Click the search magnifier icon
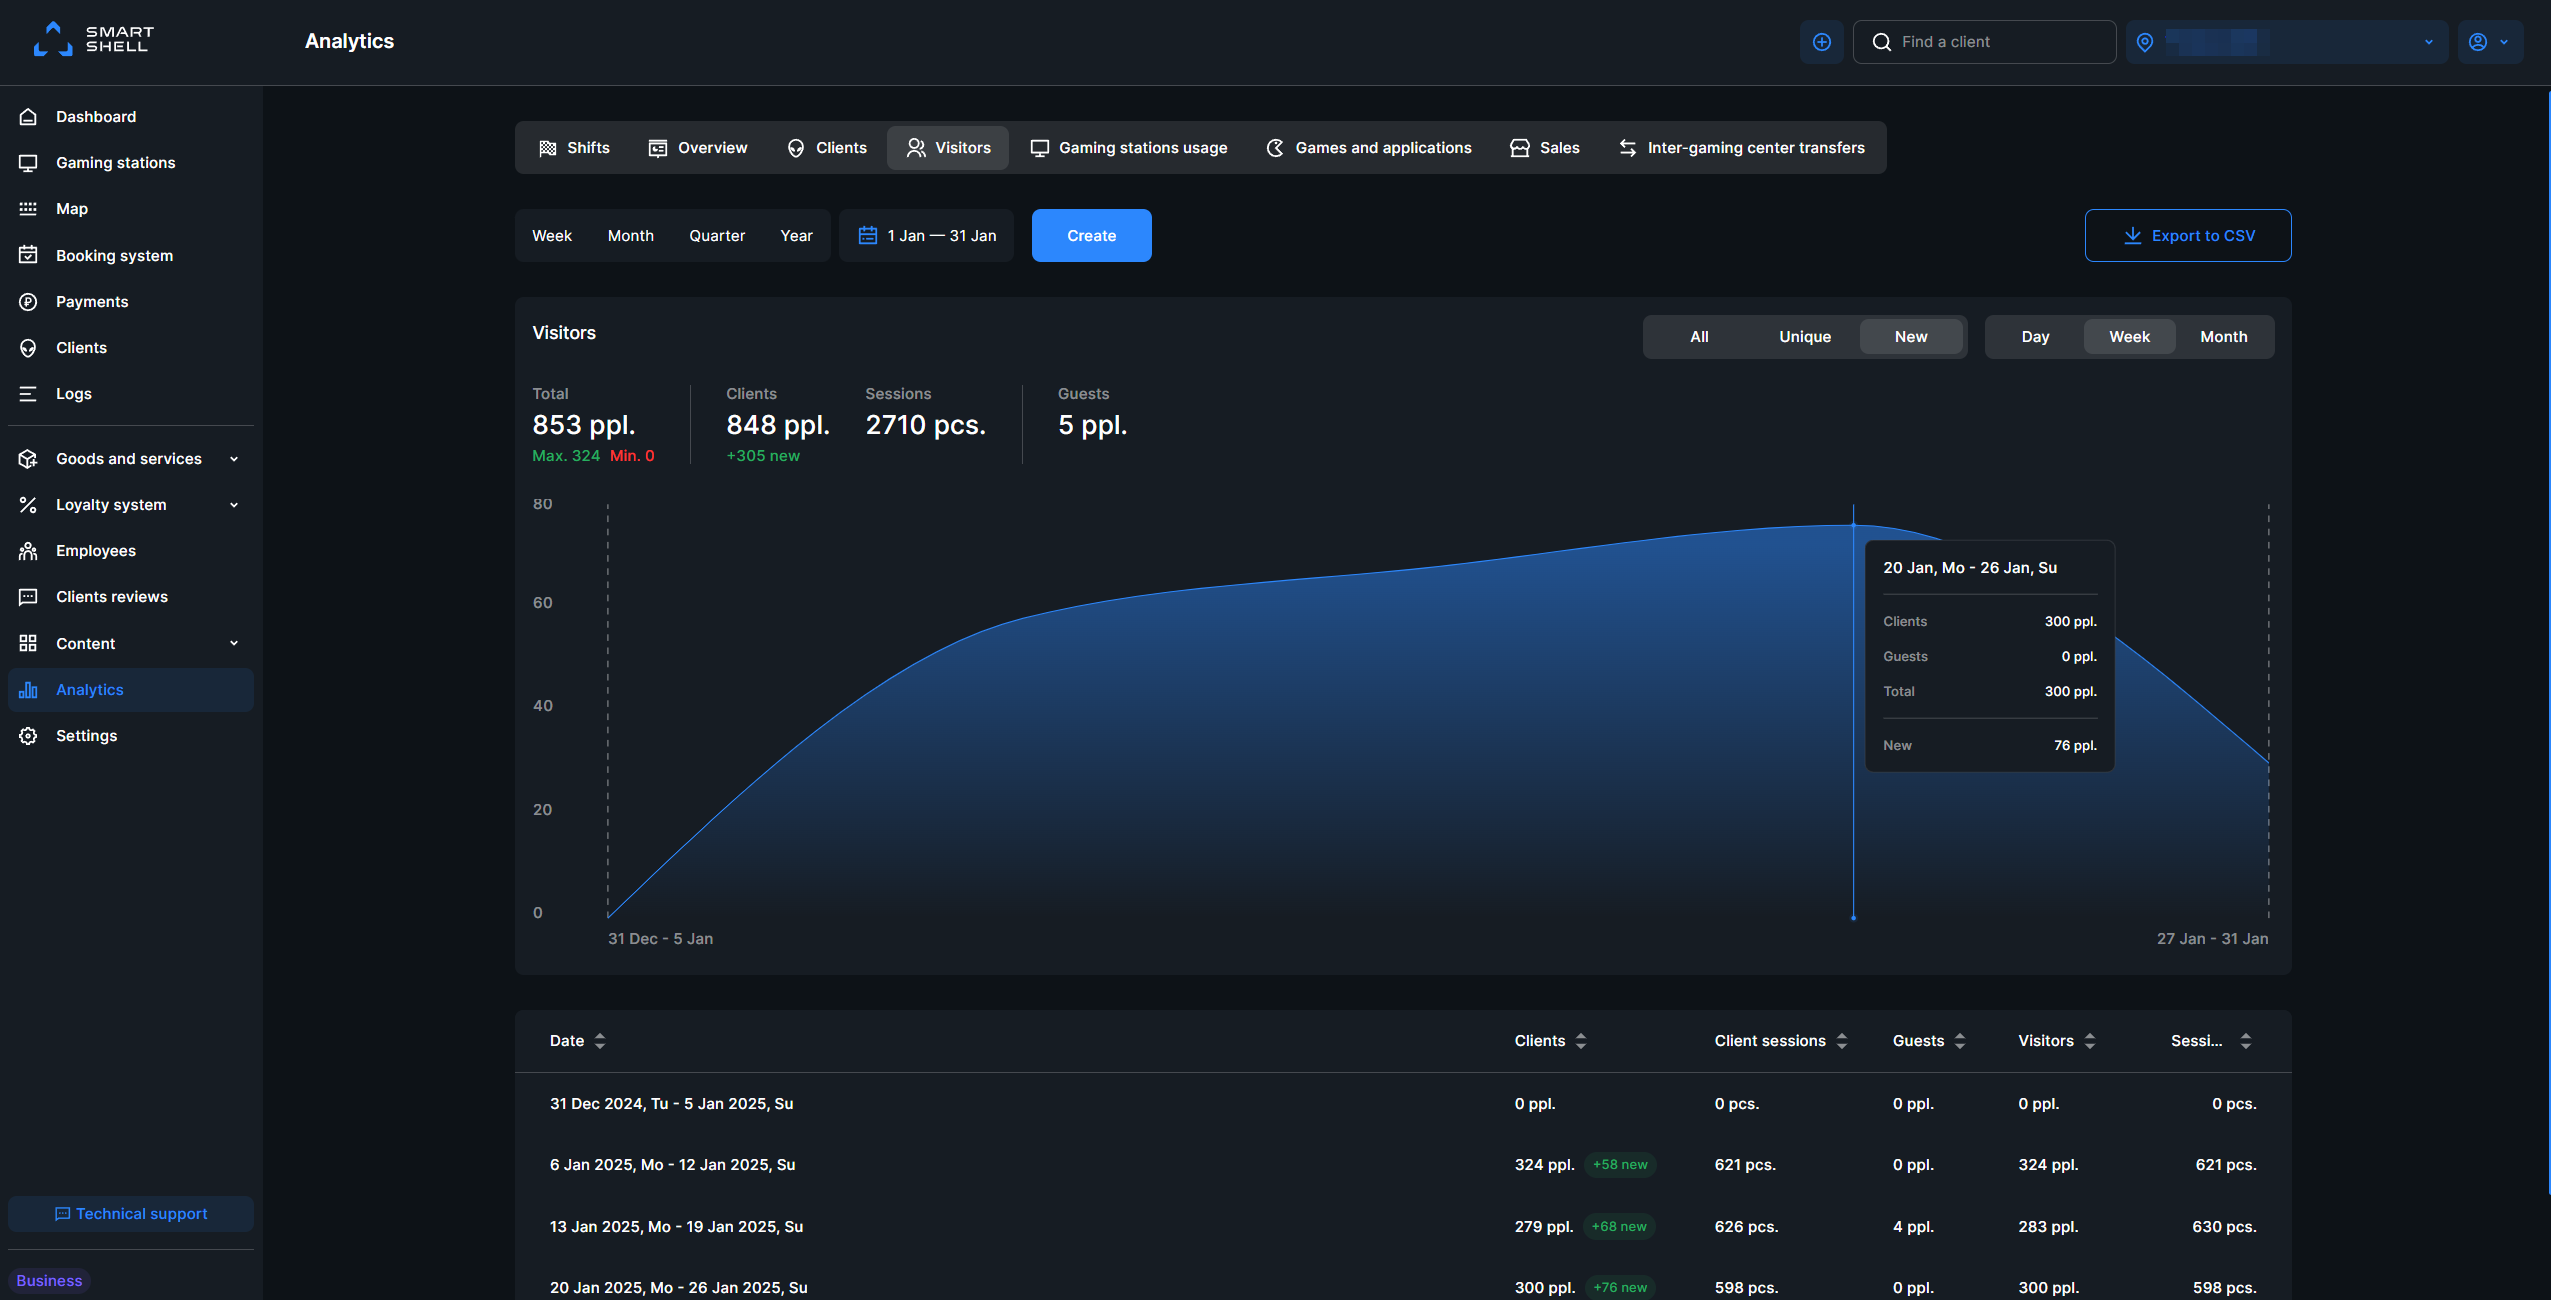 click(x=1882, y=42)
